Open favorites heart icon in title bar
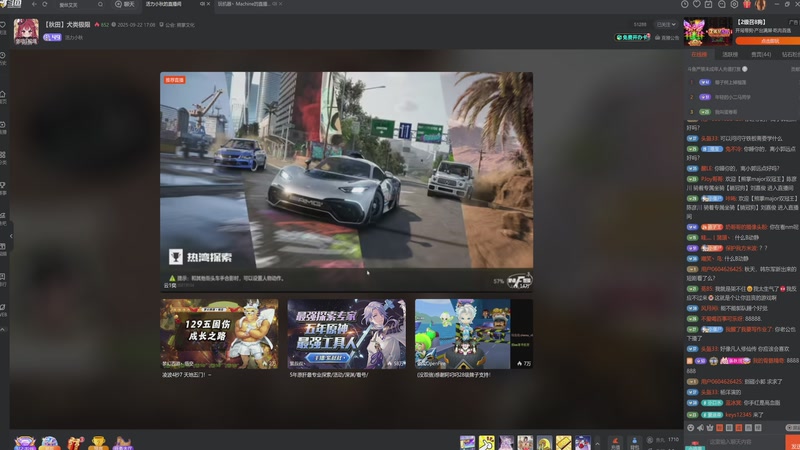Image resolution: width=800 pixels, height=450 pixels. coord(697,4)
